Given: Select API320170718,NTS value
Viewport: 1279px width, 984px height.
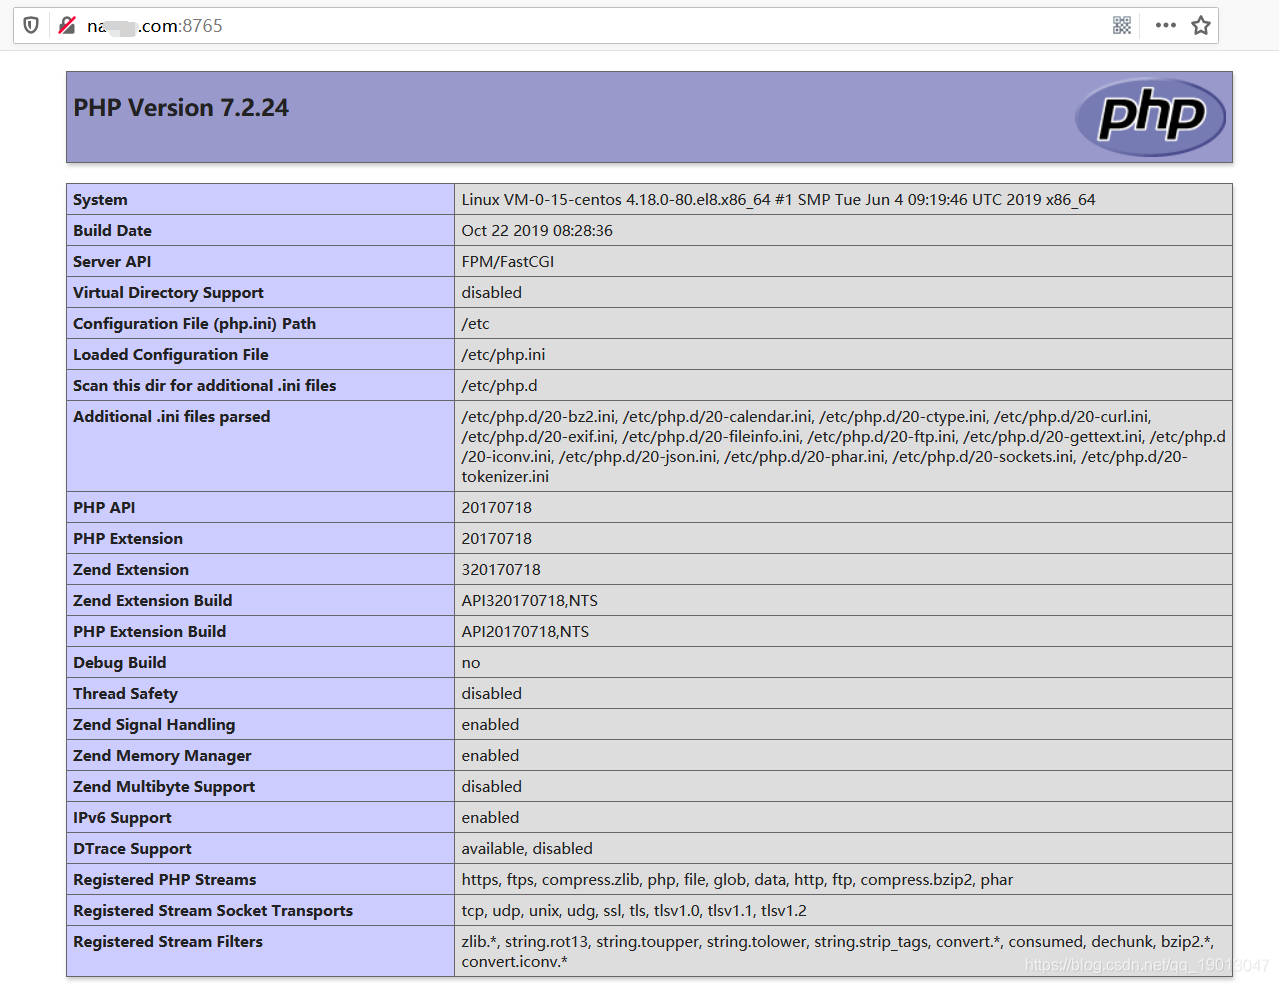Looking at the screenshot, I should coord(529,601).
